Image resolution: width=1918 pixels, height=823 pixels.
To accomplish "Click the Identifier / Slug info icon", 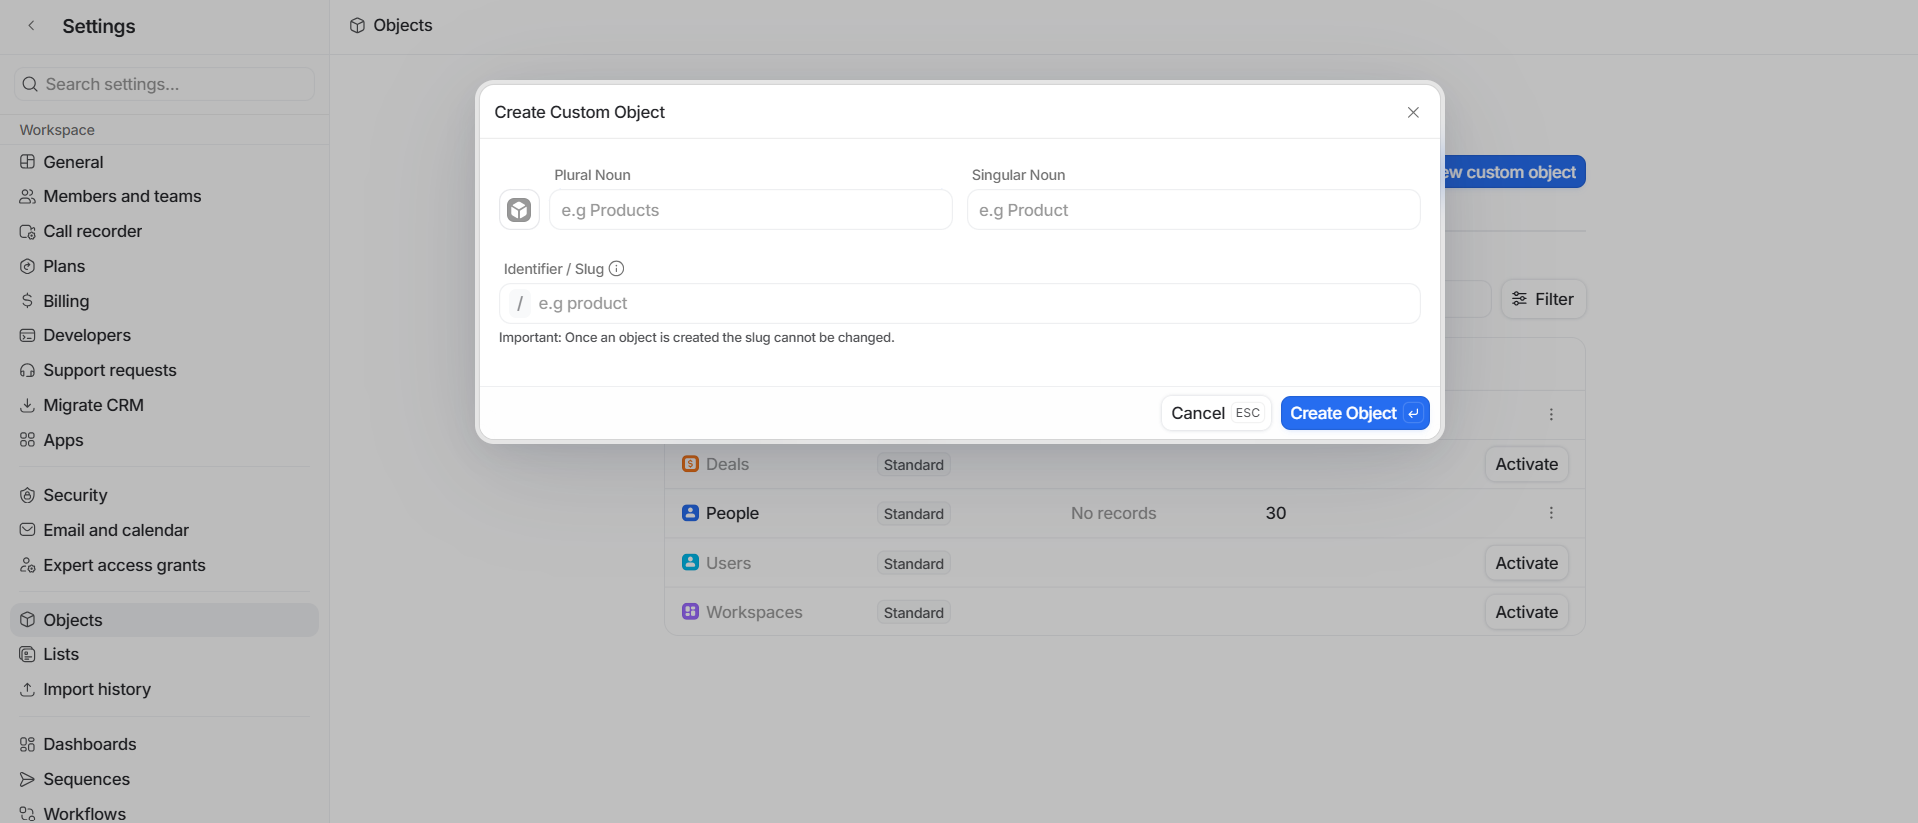I will click(617, 269).
